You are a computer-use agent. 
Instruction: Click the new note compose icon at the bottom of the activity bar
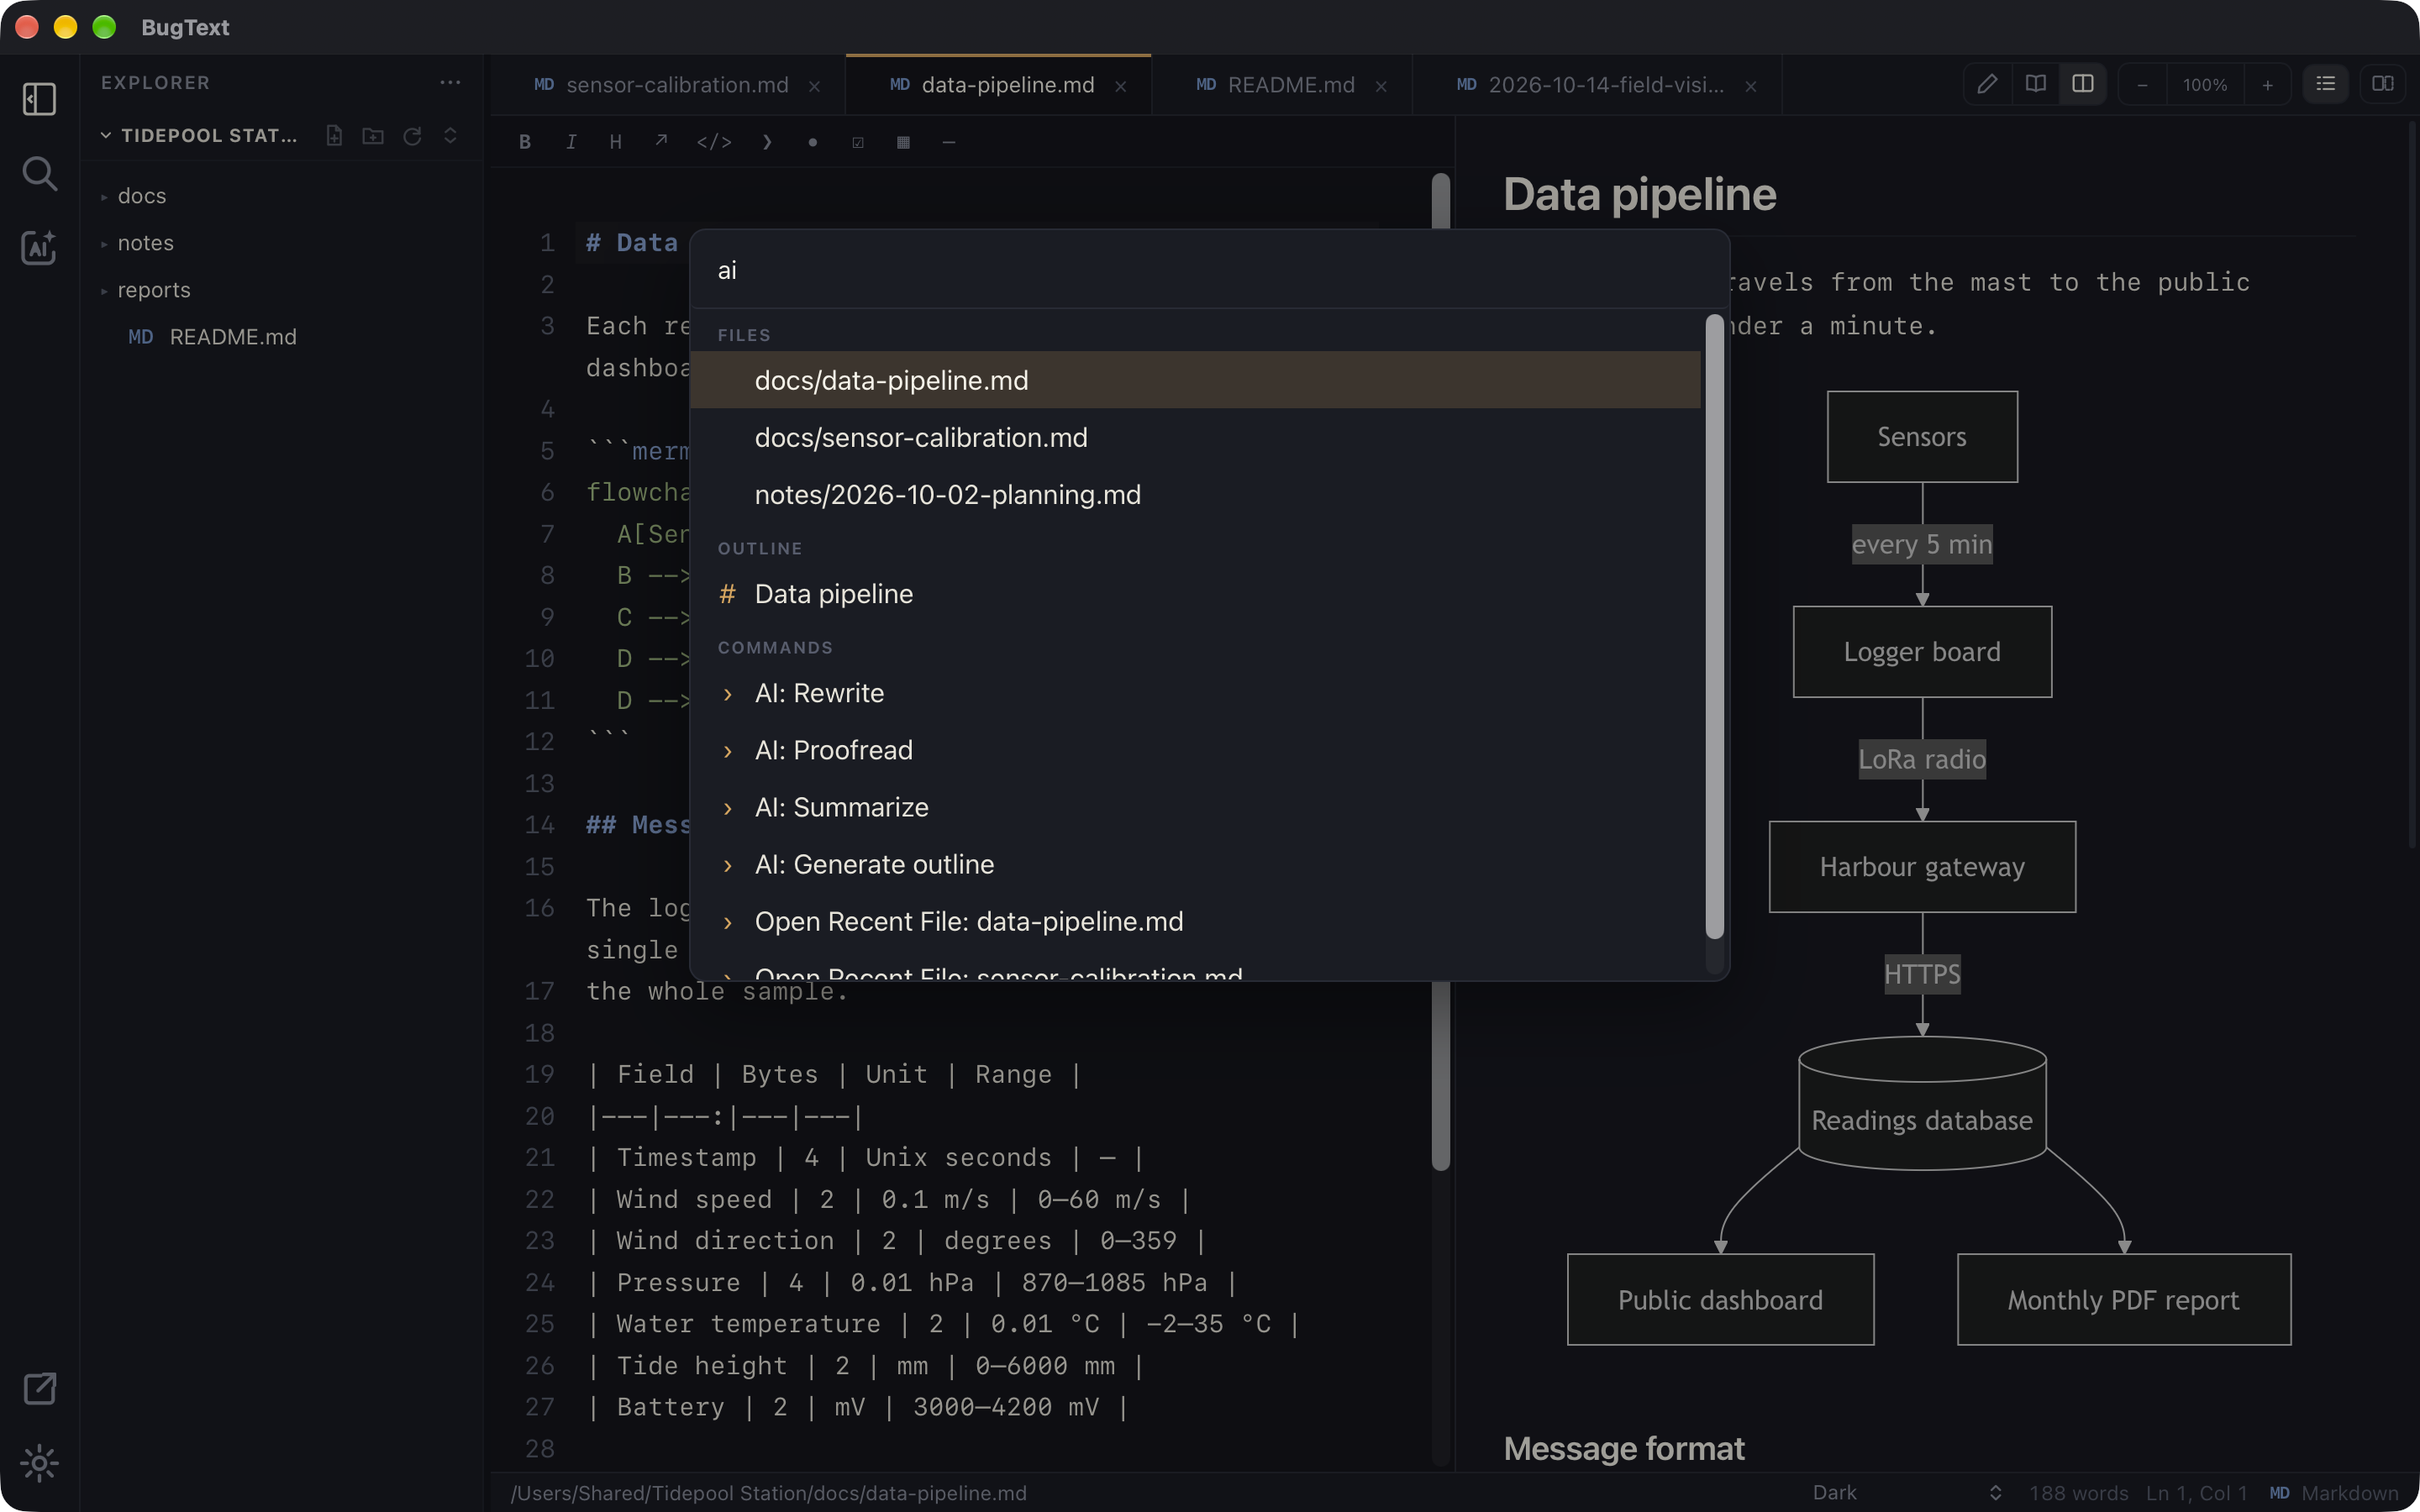(39, 1388)
